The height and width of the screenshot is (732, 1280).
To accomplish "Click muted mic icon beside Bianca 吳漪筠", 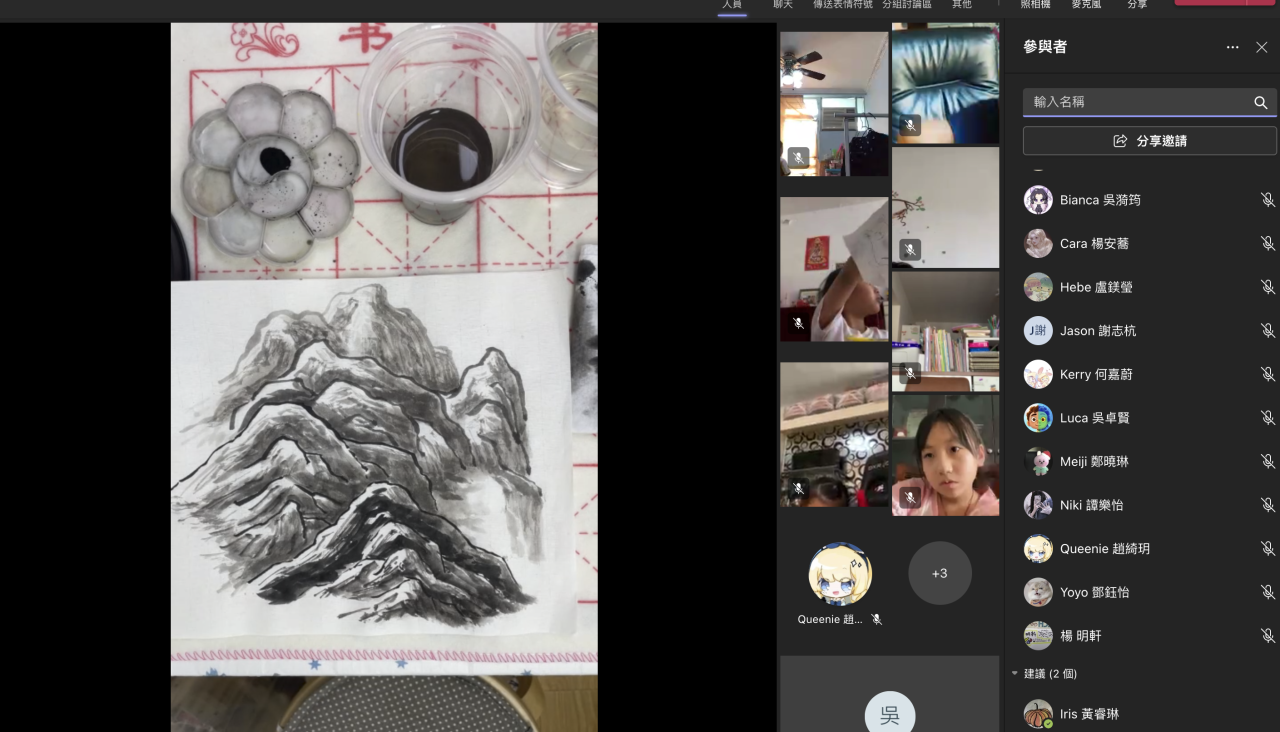I will tap(1267, 200).
